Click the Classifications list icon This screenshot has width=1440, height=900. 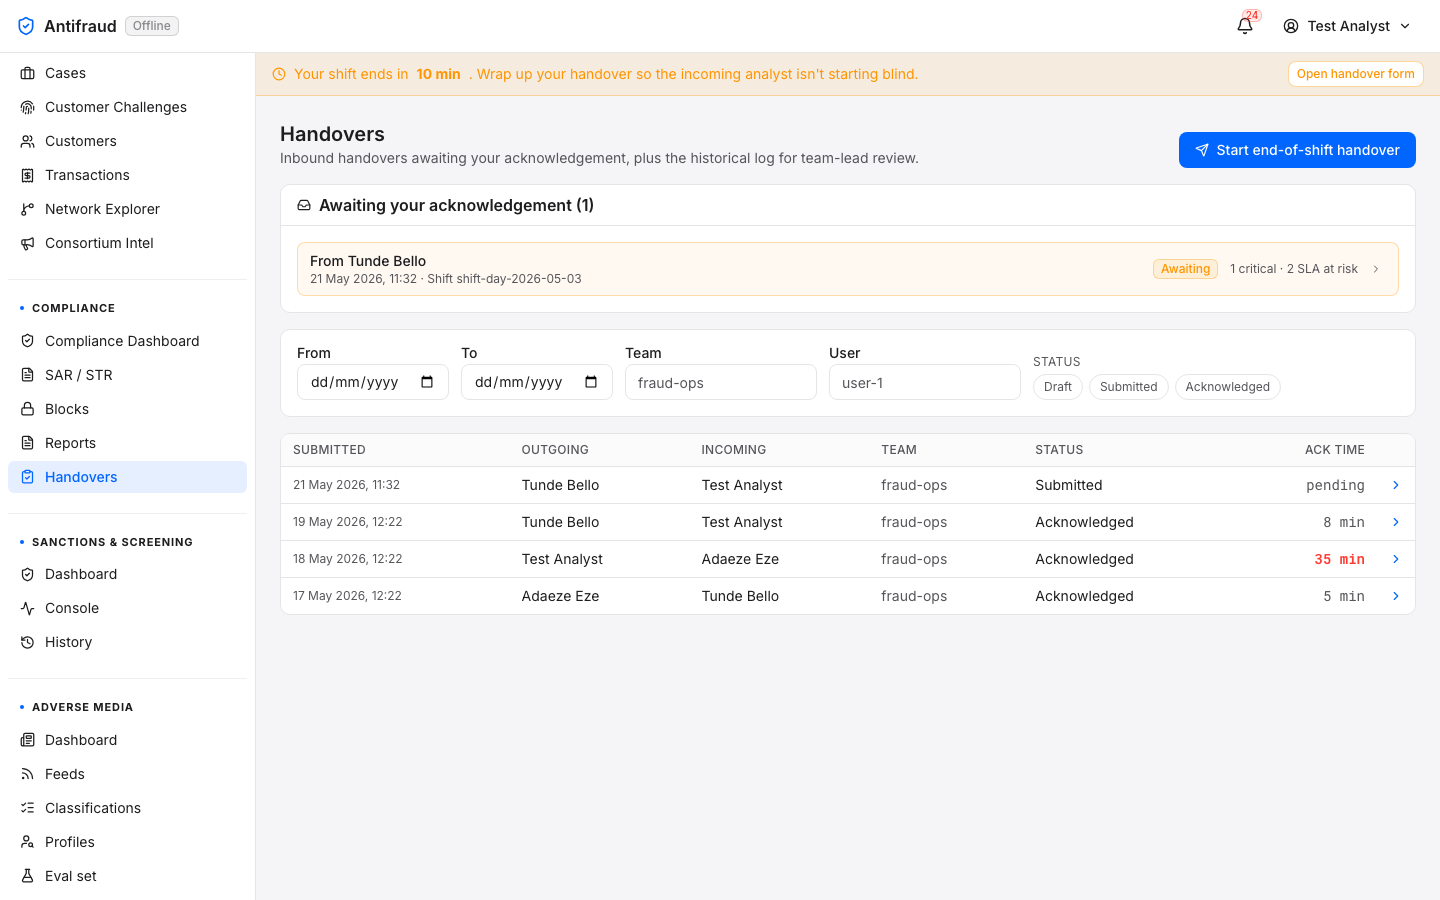click(x=28, y=808)
